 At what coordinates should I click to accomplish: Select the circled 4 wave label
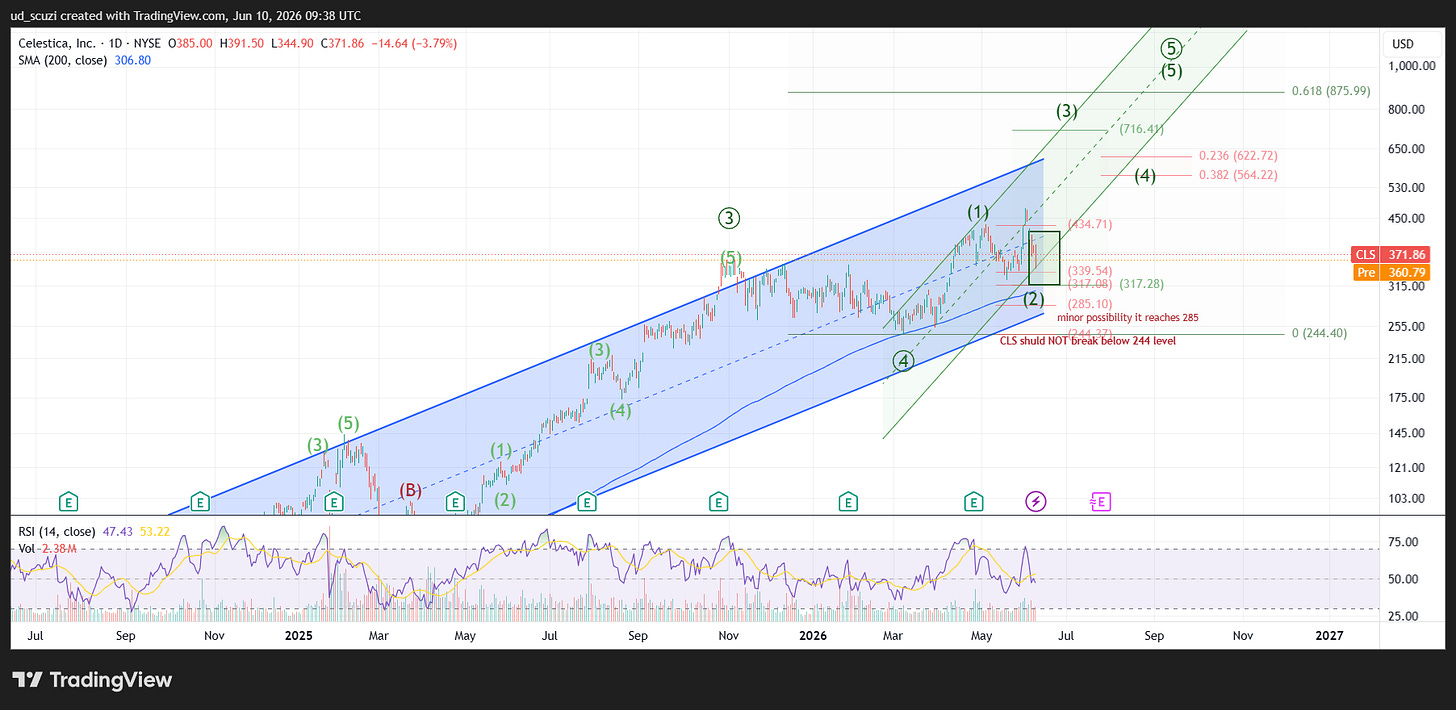[x=904, y=361]
